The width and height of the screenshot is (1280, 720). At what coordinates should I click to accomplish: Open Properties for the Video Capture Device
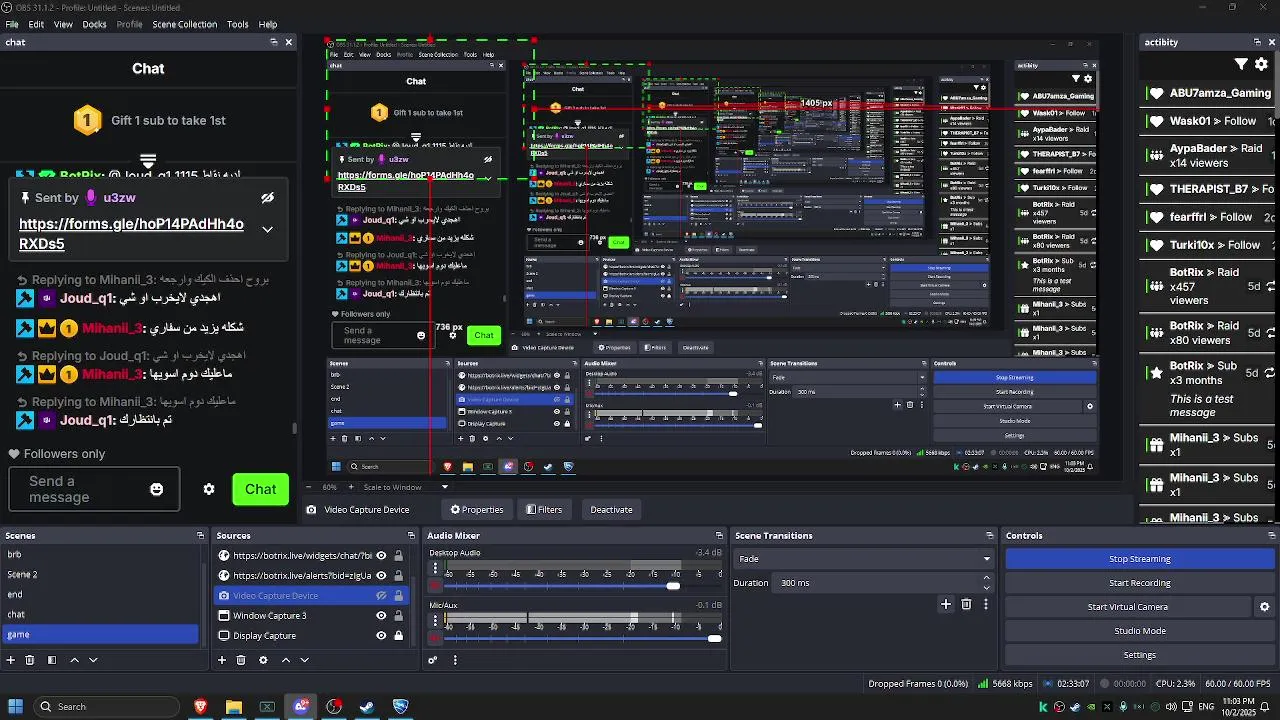pos(477,510)
